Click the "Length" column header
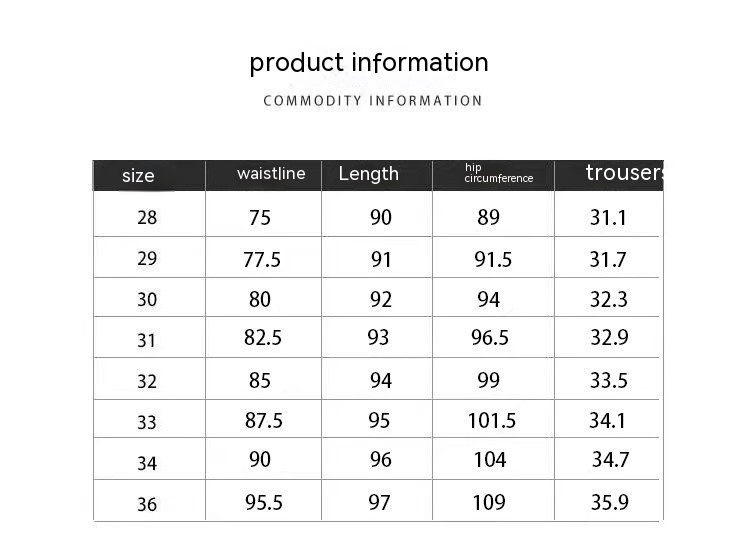 coord(368,174)
